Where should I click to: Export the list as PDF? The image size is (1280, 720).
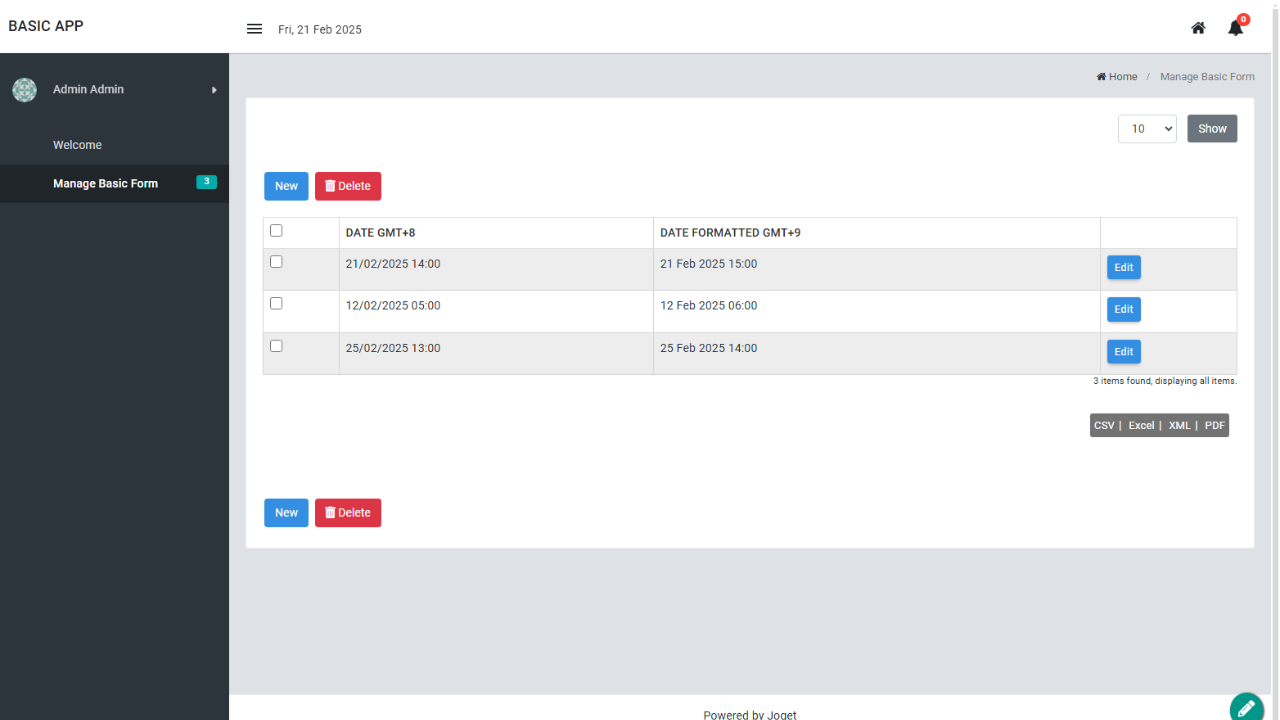(x=1214, y=426)
